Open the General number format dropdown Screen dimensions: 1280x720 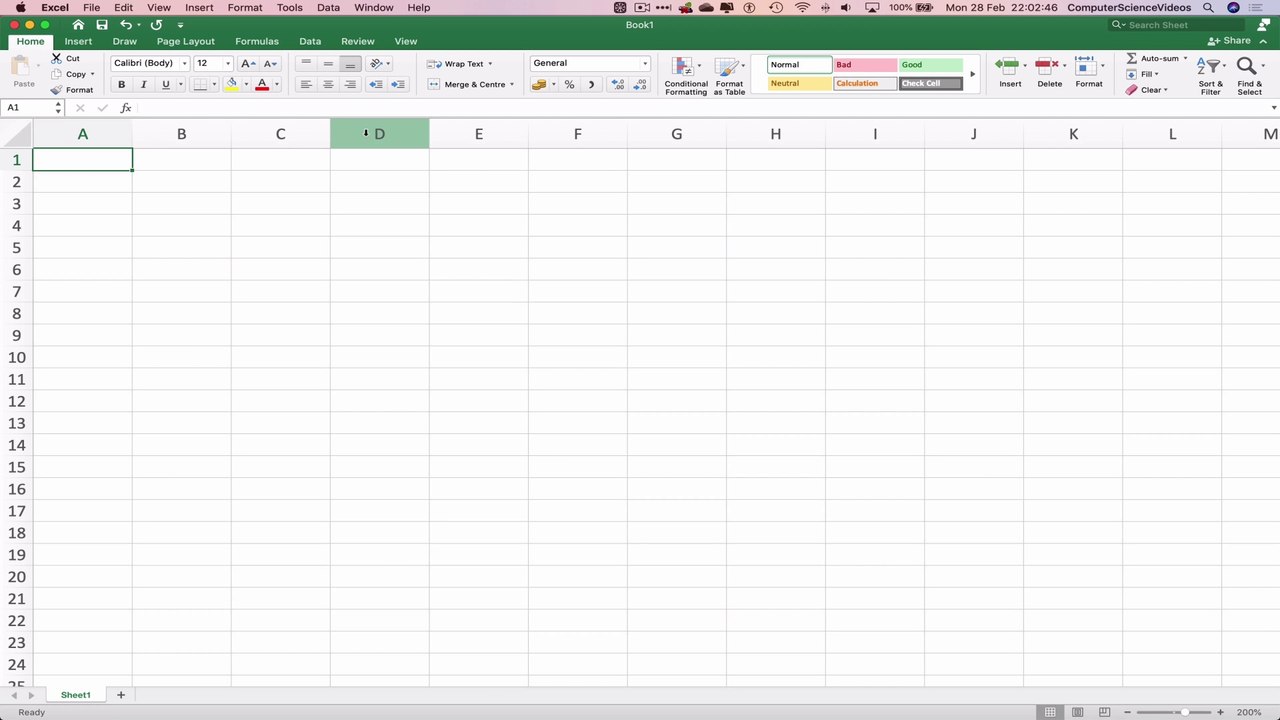point(590,63)
